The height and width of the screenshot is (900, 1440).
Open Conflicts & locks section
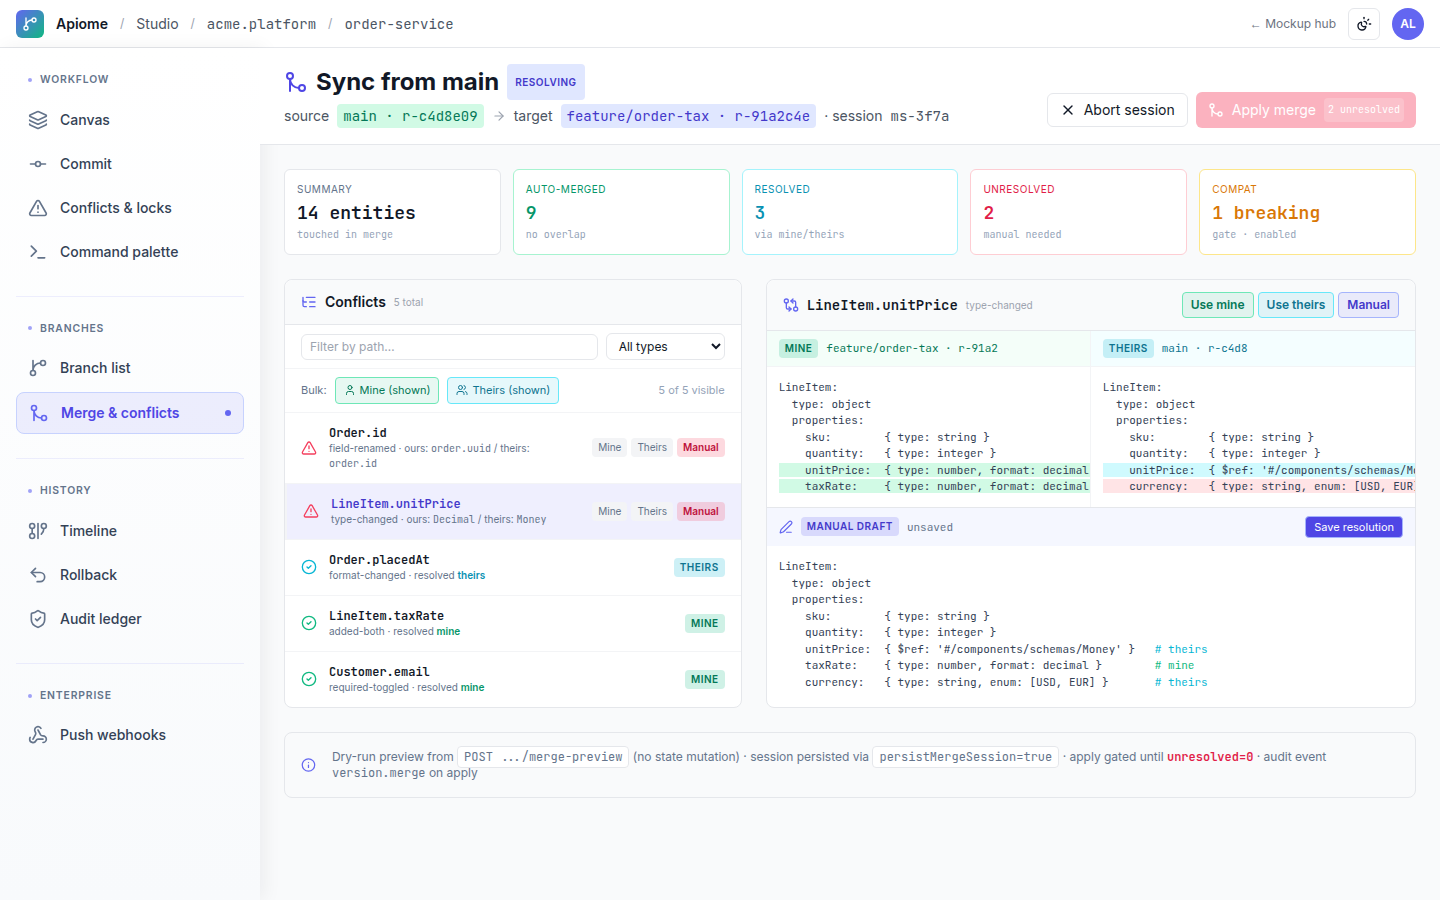coord(130,208)
